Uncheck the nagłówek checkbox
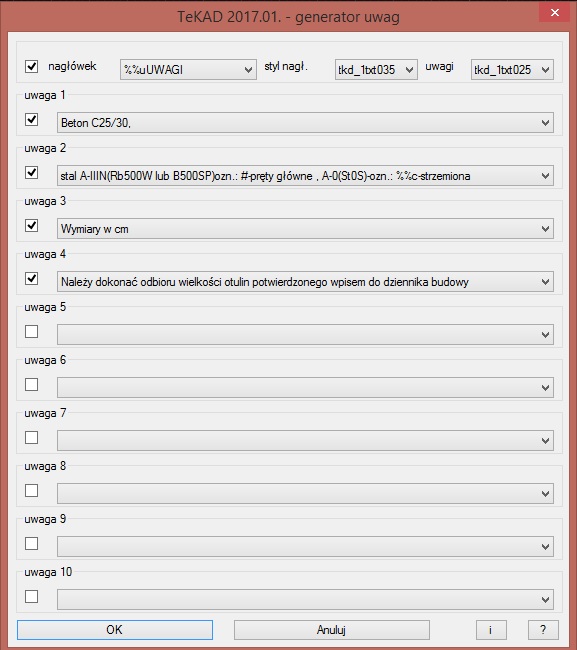Viewport: 577px width, 650px height. coord(32,66)
